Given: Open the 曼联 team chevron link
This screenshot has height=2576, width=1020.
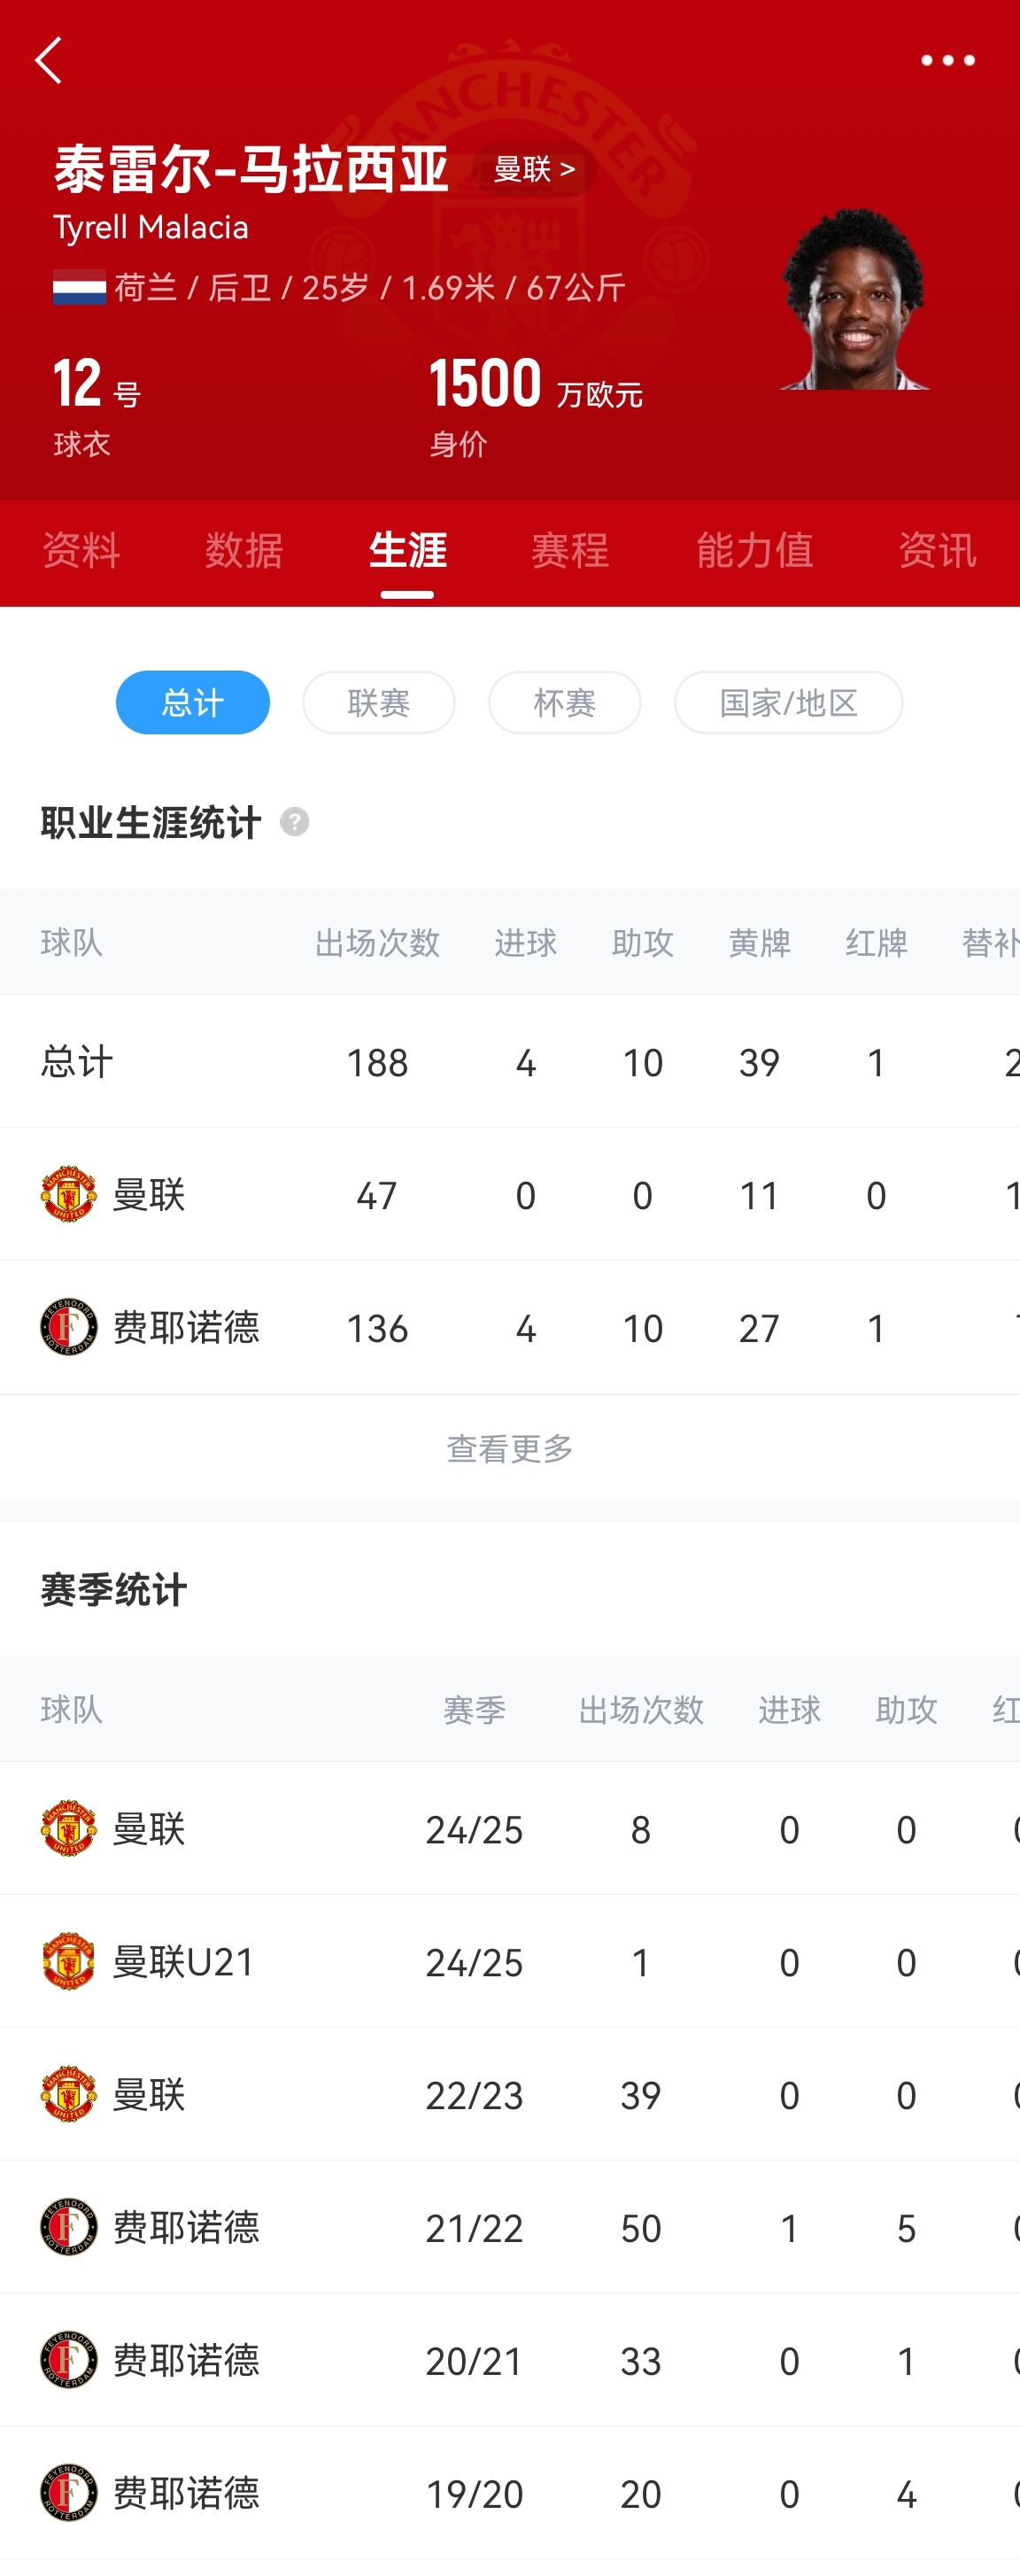Looking at the screenshot, I should [534, 169].
